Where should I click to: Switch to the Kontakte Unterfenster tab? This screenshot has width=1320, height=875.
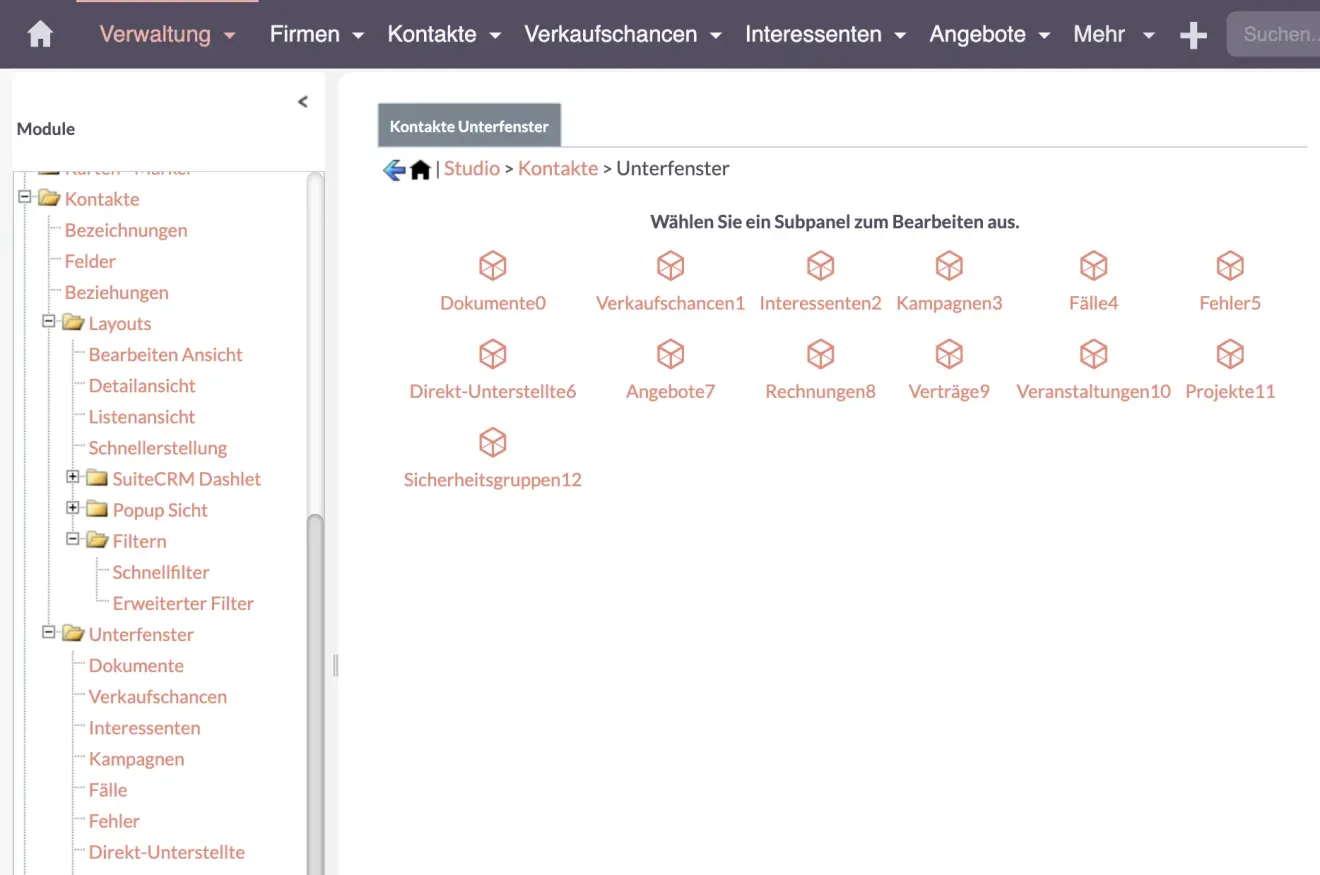468,126
